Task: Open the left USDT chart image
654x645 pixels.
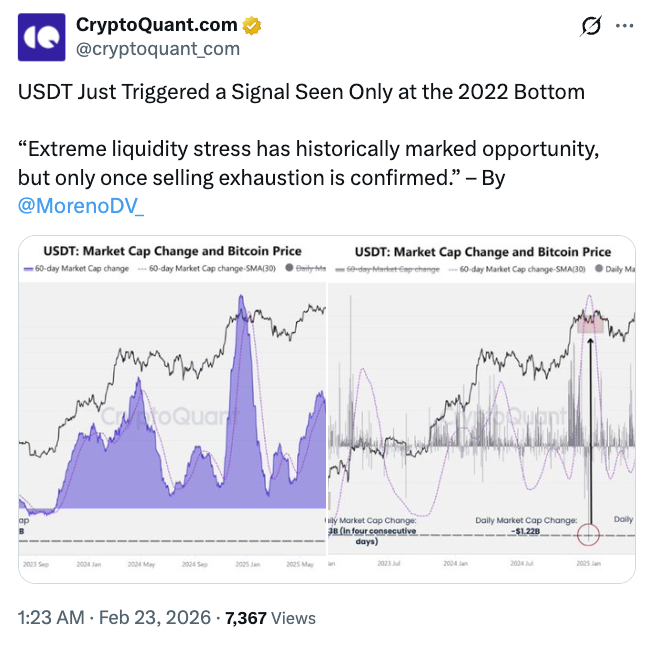Action: (x=173, y=408)
